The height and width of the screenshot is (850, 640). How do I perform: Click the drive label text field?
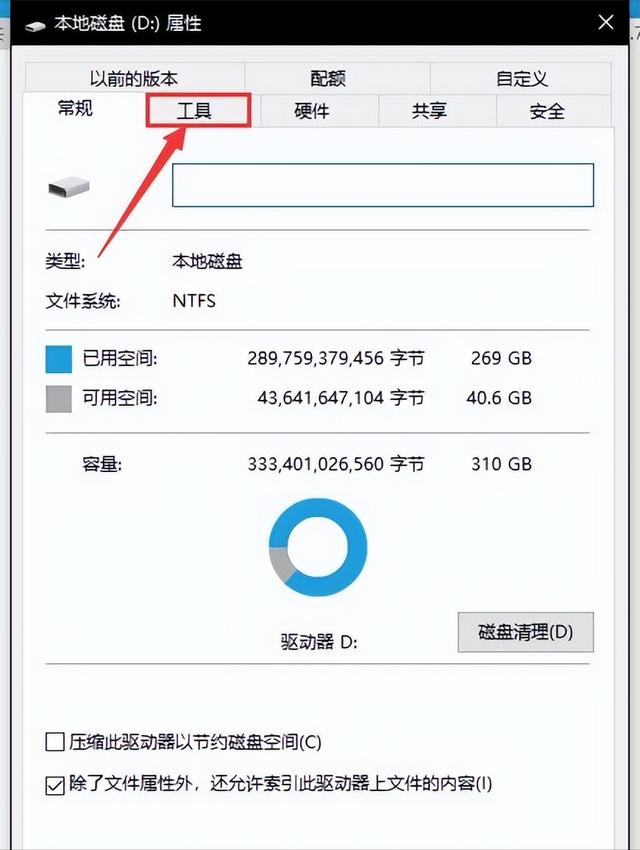(x=383, y=185)
